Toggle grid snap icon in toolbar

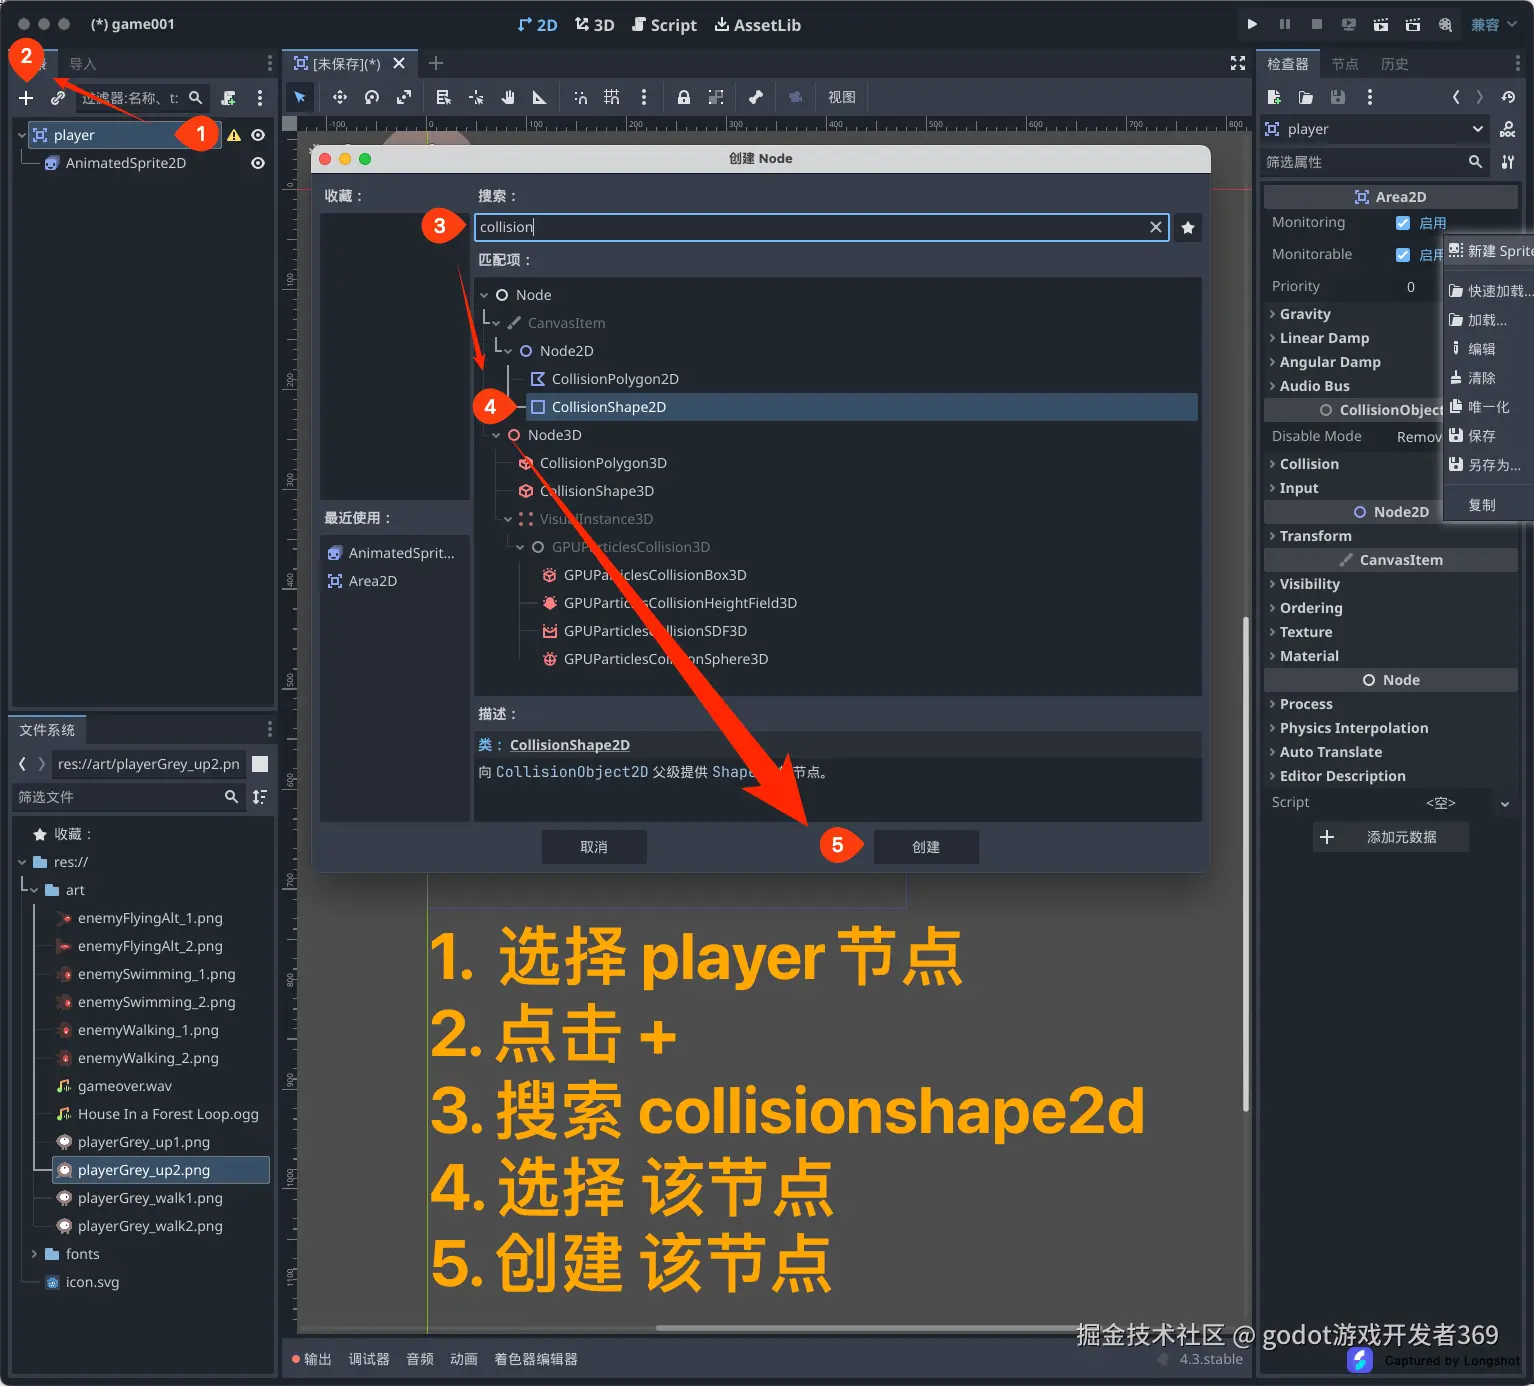(x=612, y=97)
